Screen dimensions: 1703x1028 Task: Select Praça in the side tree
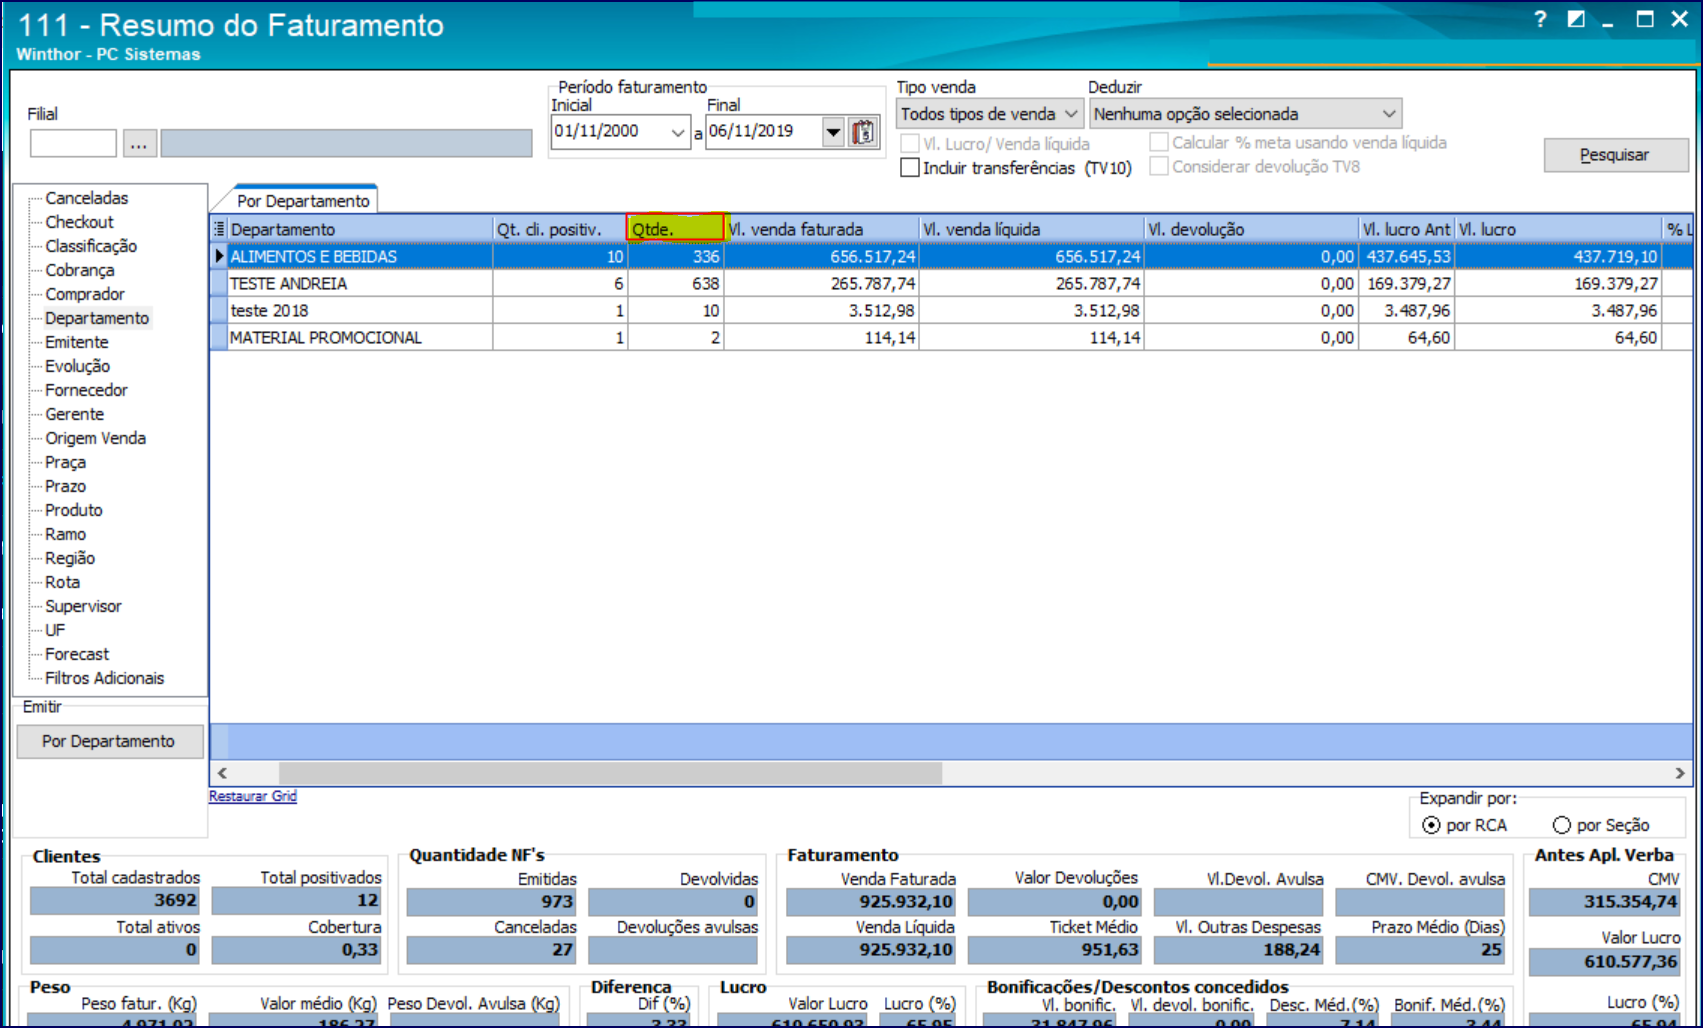(65, 462)
